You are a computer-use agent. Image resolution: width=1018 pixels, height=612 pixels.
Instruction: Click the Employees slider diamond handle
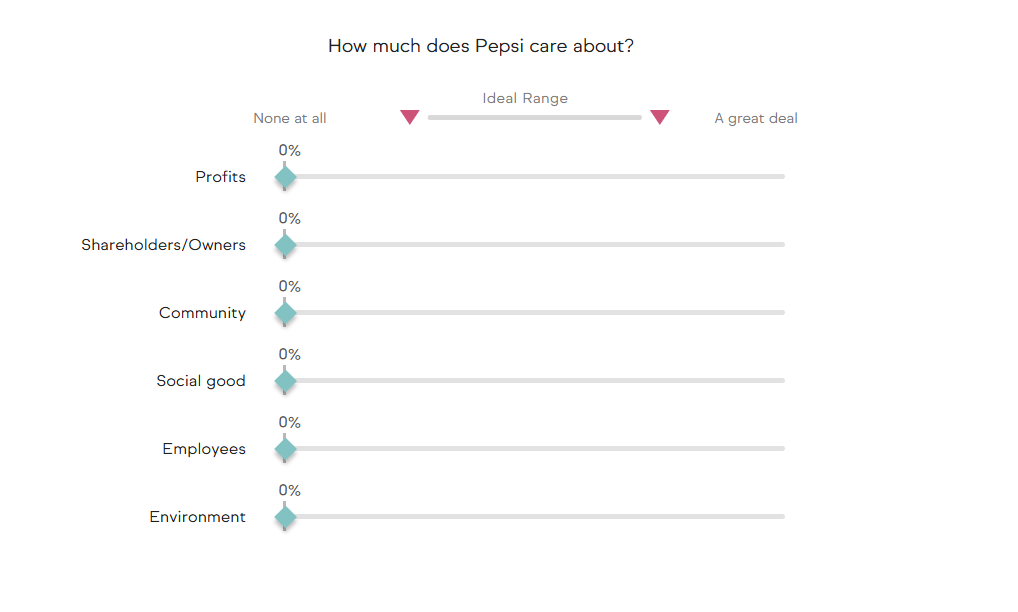coord(285,449)
